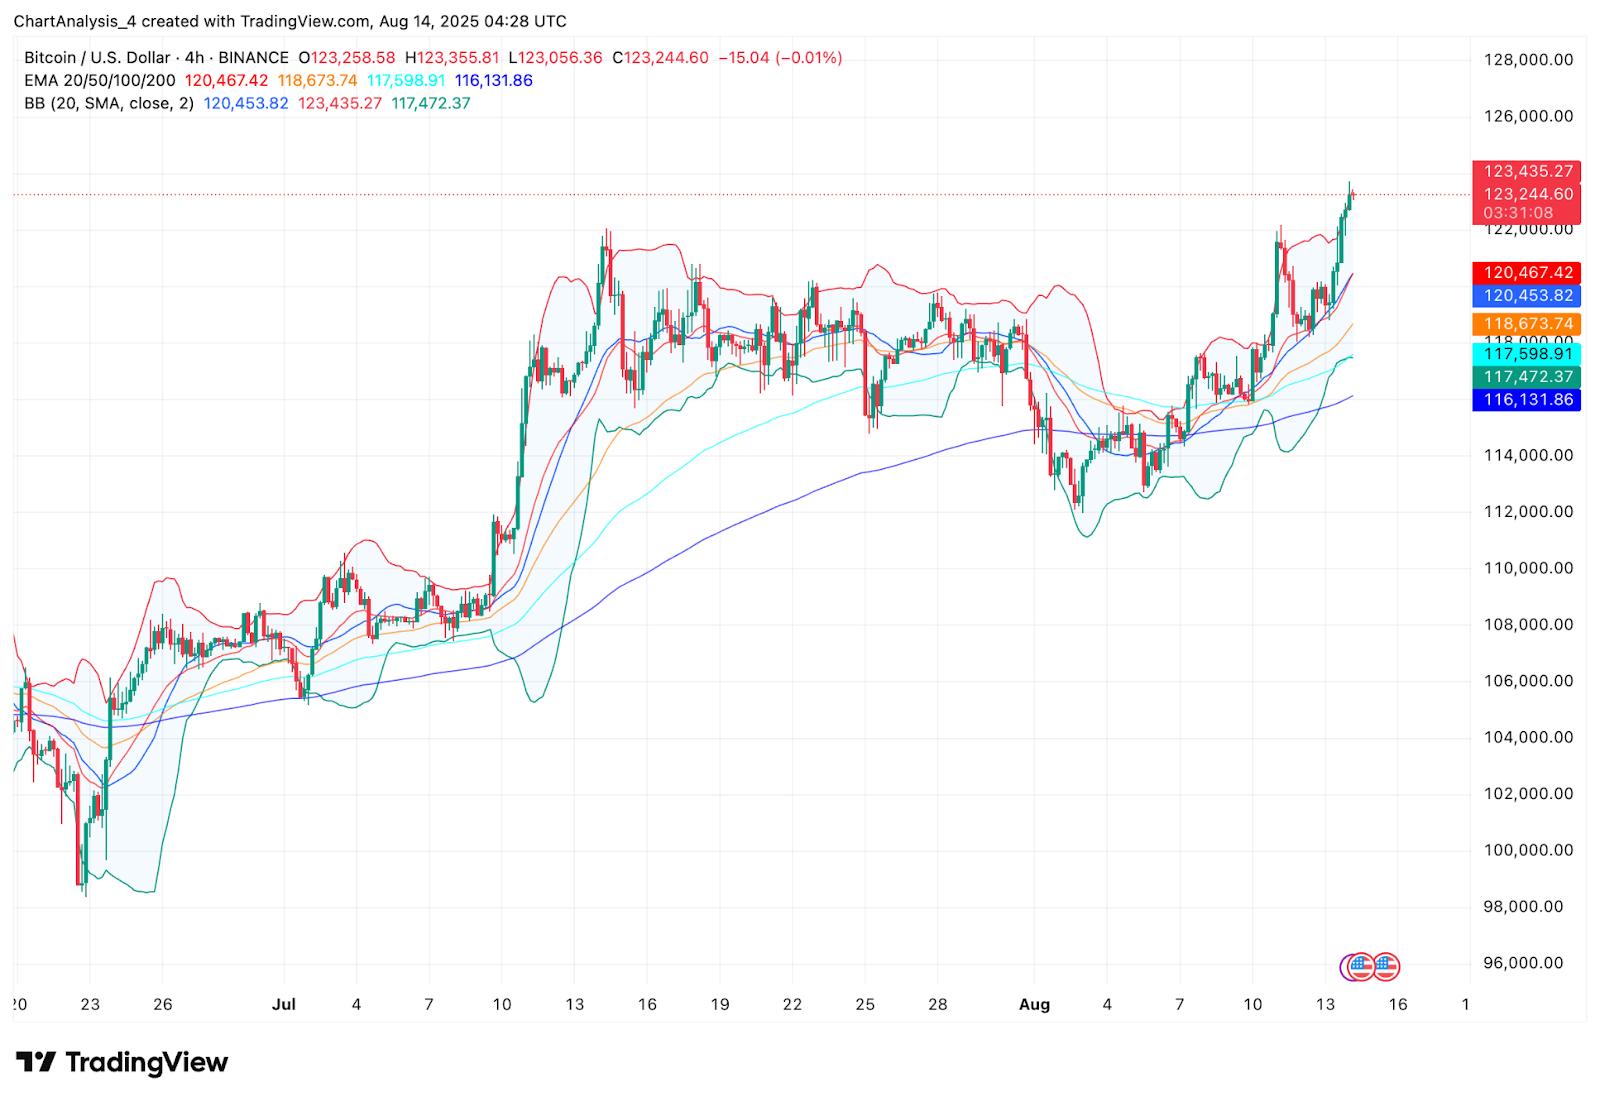This screenshot has height=1102, width=1600.
Task: Click the left US flag event icon
Action: (1361, 966)
